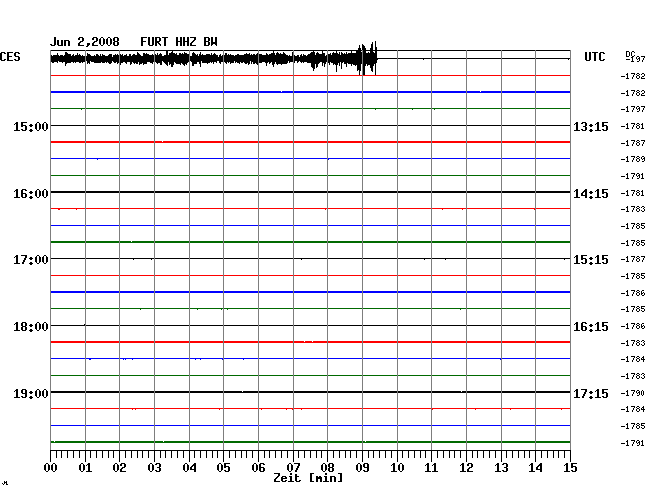Click the "13:15" UTC time label
Screen dimensions: 650x494
coord(591,126)
